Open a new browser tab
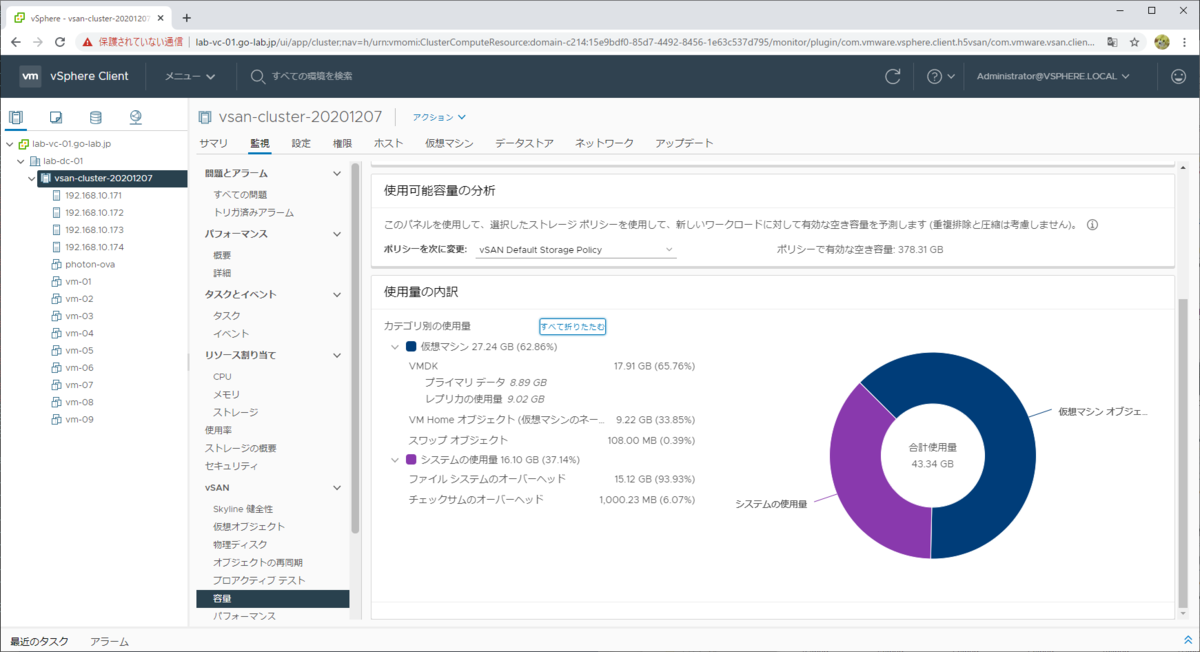Image resolution: width=1200 pixels, height=652 pixels. [187, 17]
